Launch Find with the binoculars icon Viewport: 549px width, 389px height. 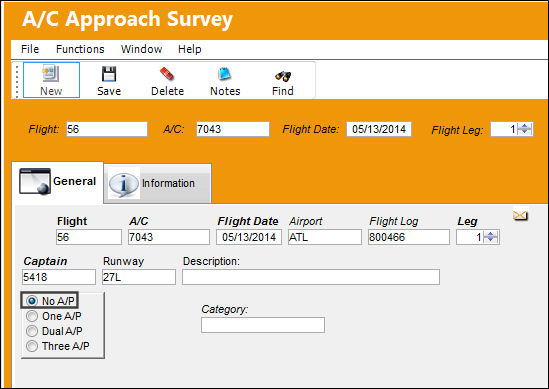coord(283,80)
